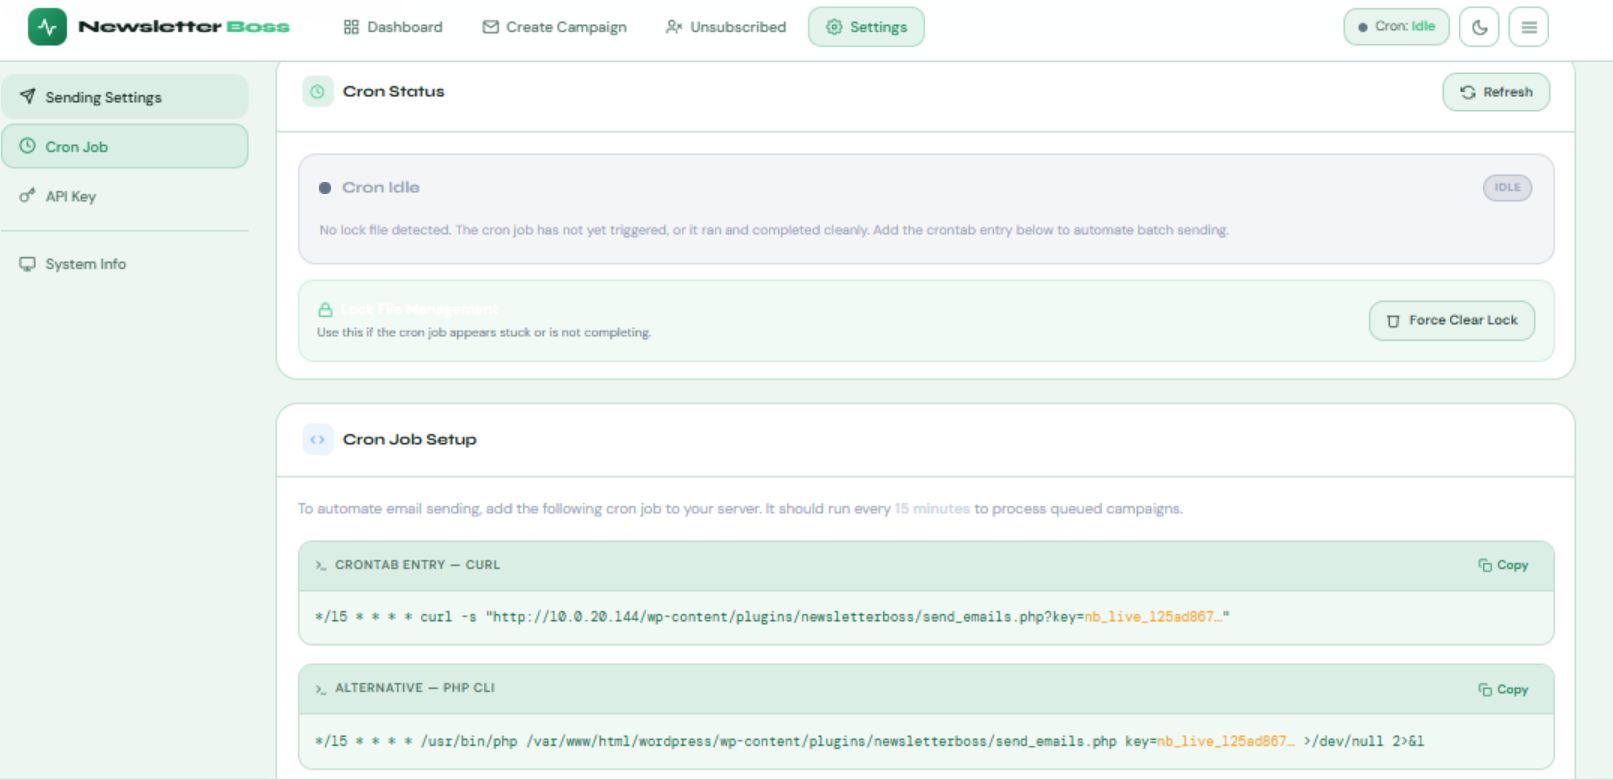
Task: Click the Cron Job Setup code icon
Action: [317, 440]
